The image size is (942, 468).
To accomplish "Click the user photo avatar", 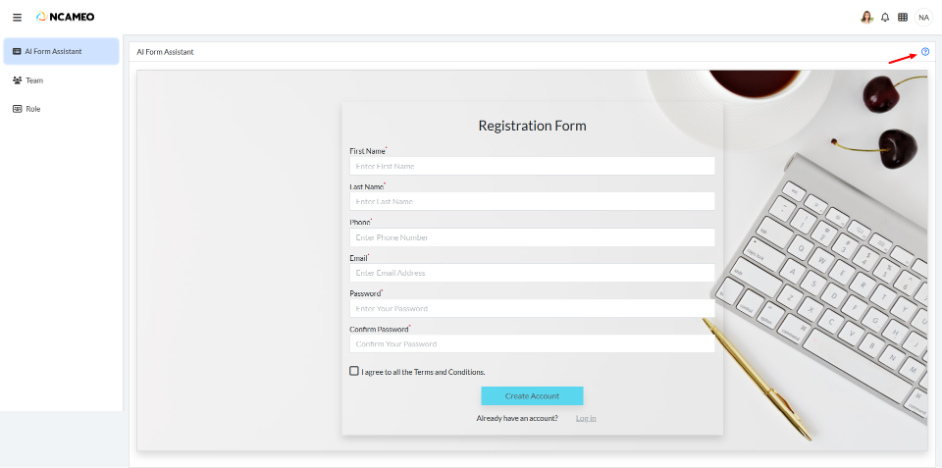I will click(867, 17).
